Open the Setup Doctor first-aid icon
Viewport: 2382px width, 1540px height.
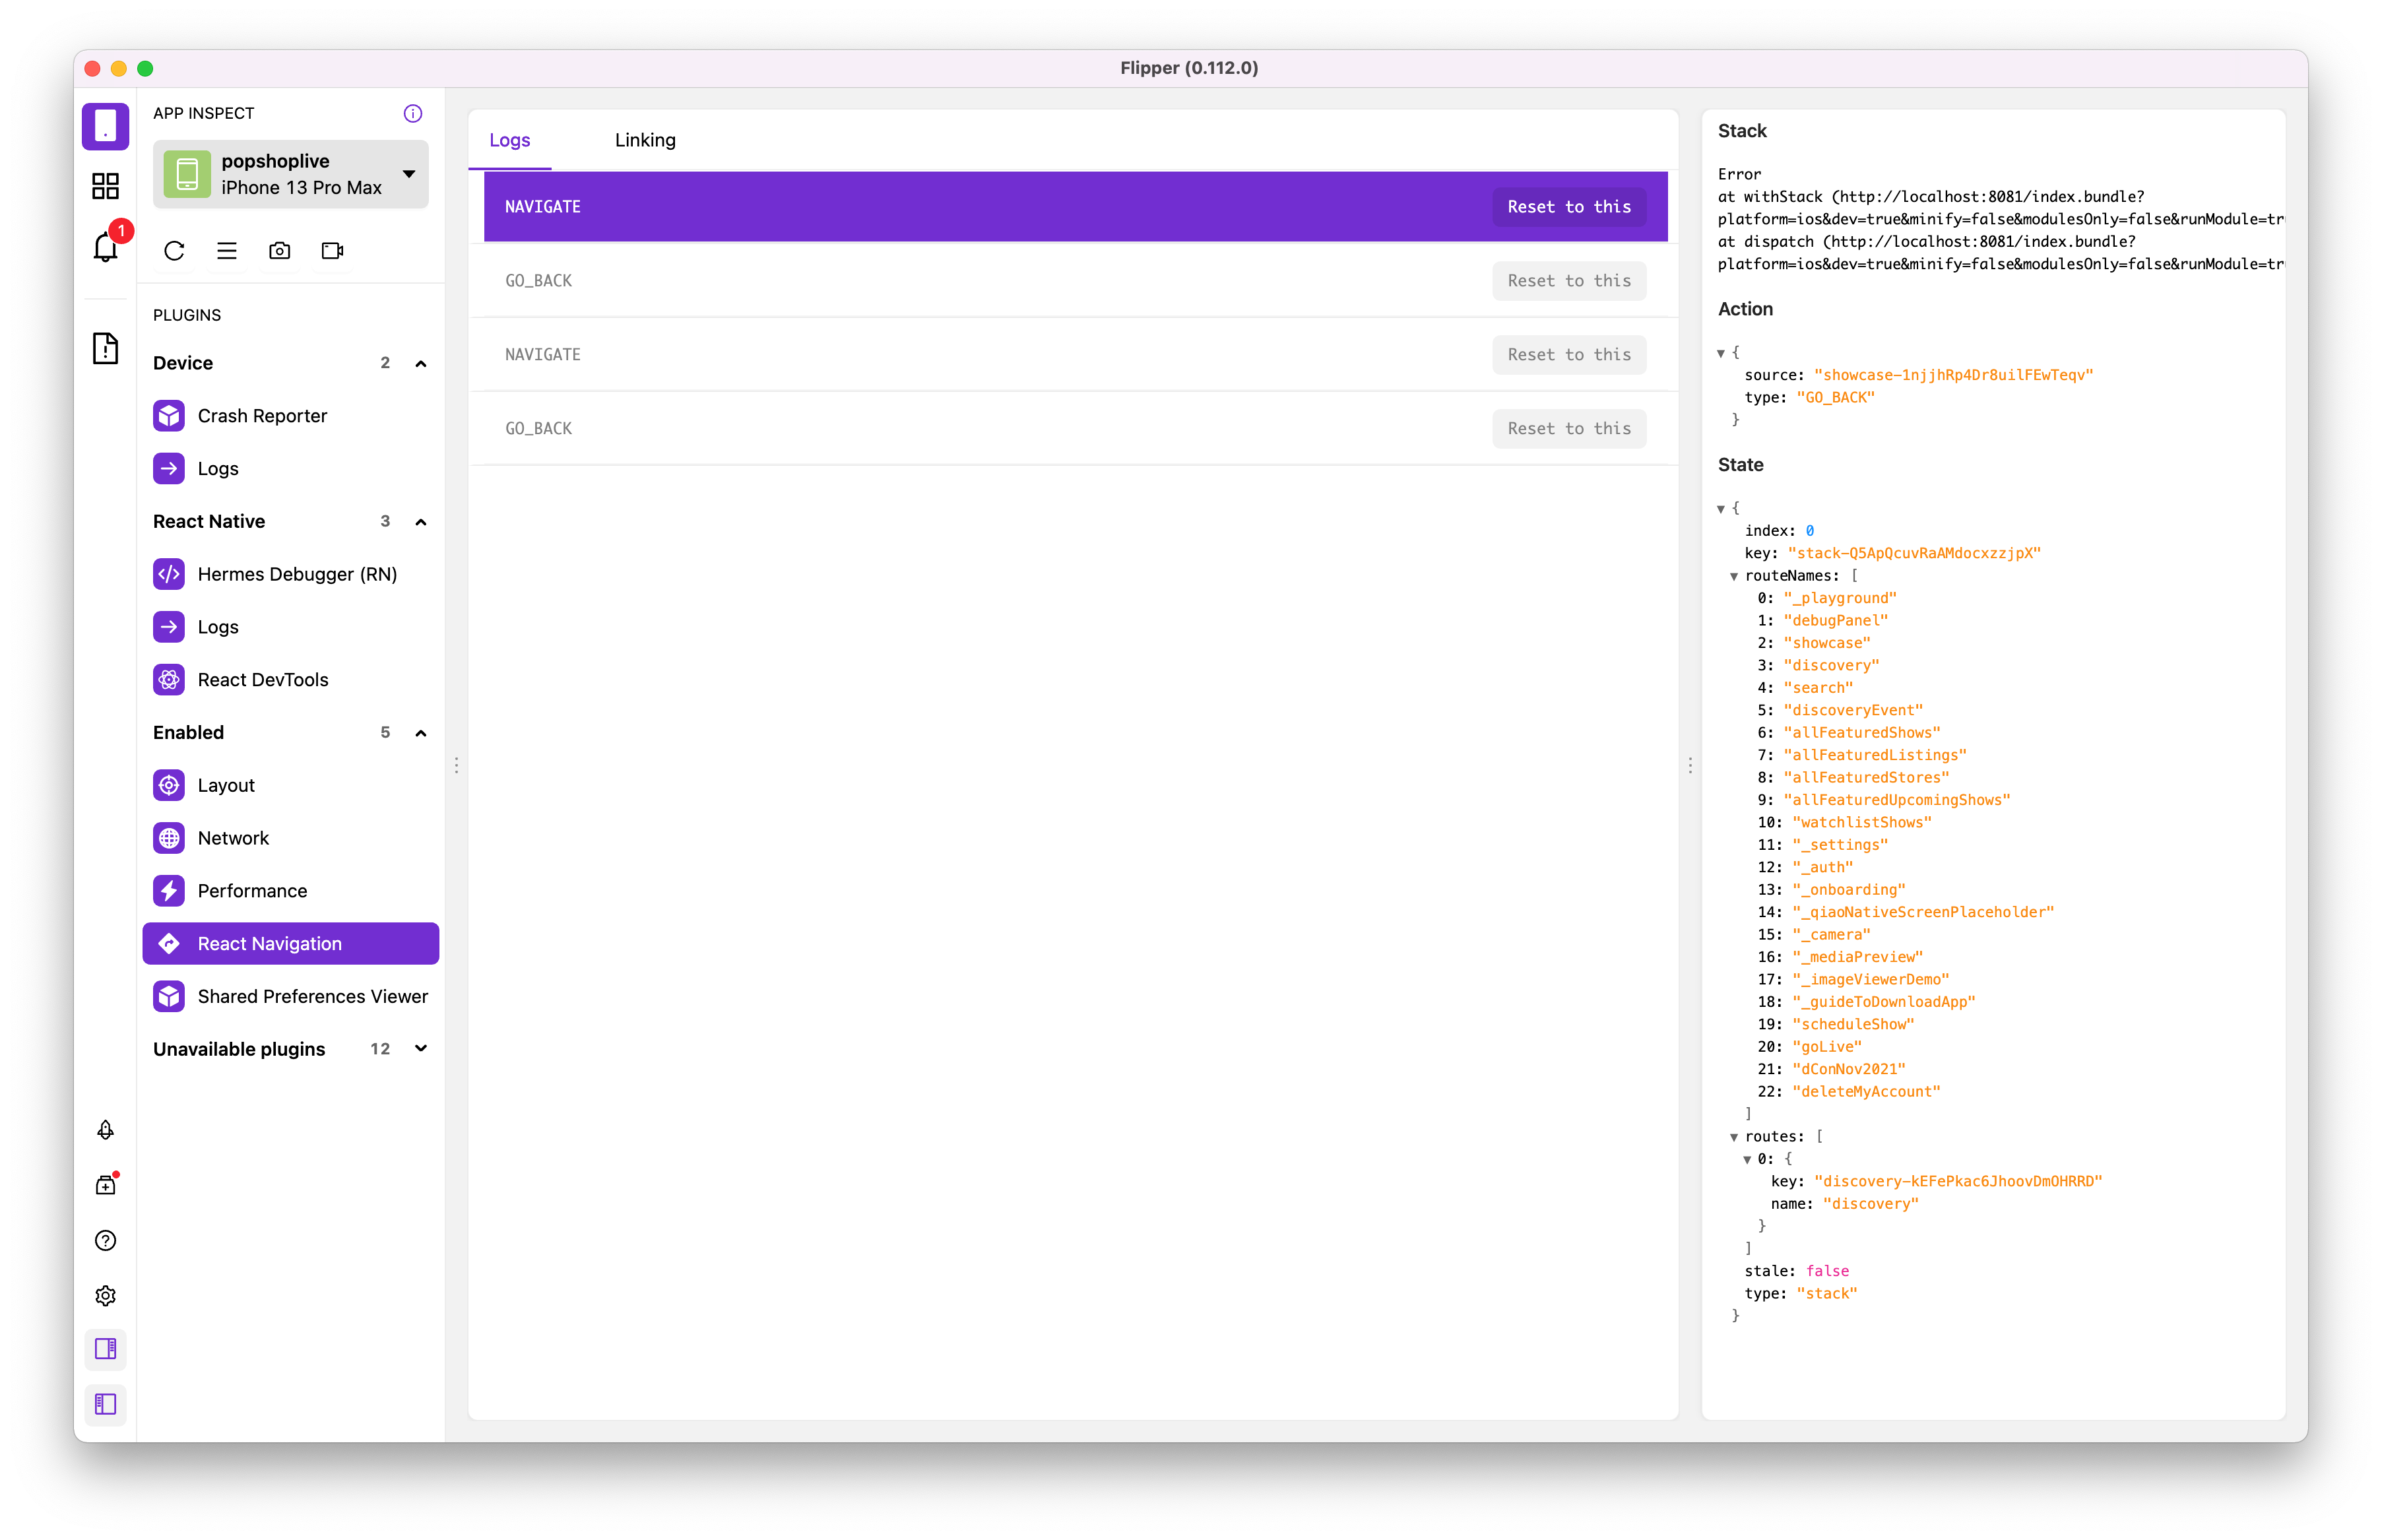click(x=106, y=1185)
